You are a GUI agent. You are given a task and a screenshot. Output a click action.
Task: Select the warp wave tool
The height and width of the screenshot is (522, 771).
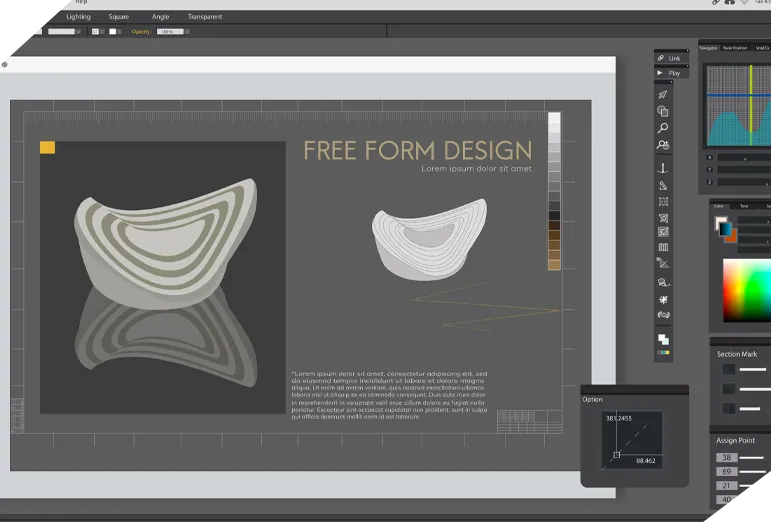(663, 315)
